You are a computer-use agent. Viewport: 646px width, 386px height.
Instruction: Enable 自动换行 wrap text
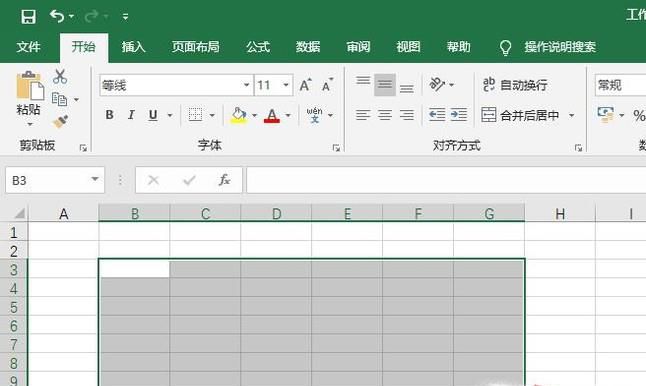point(515,85)
